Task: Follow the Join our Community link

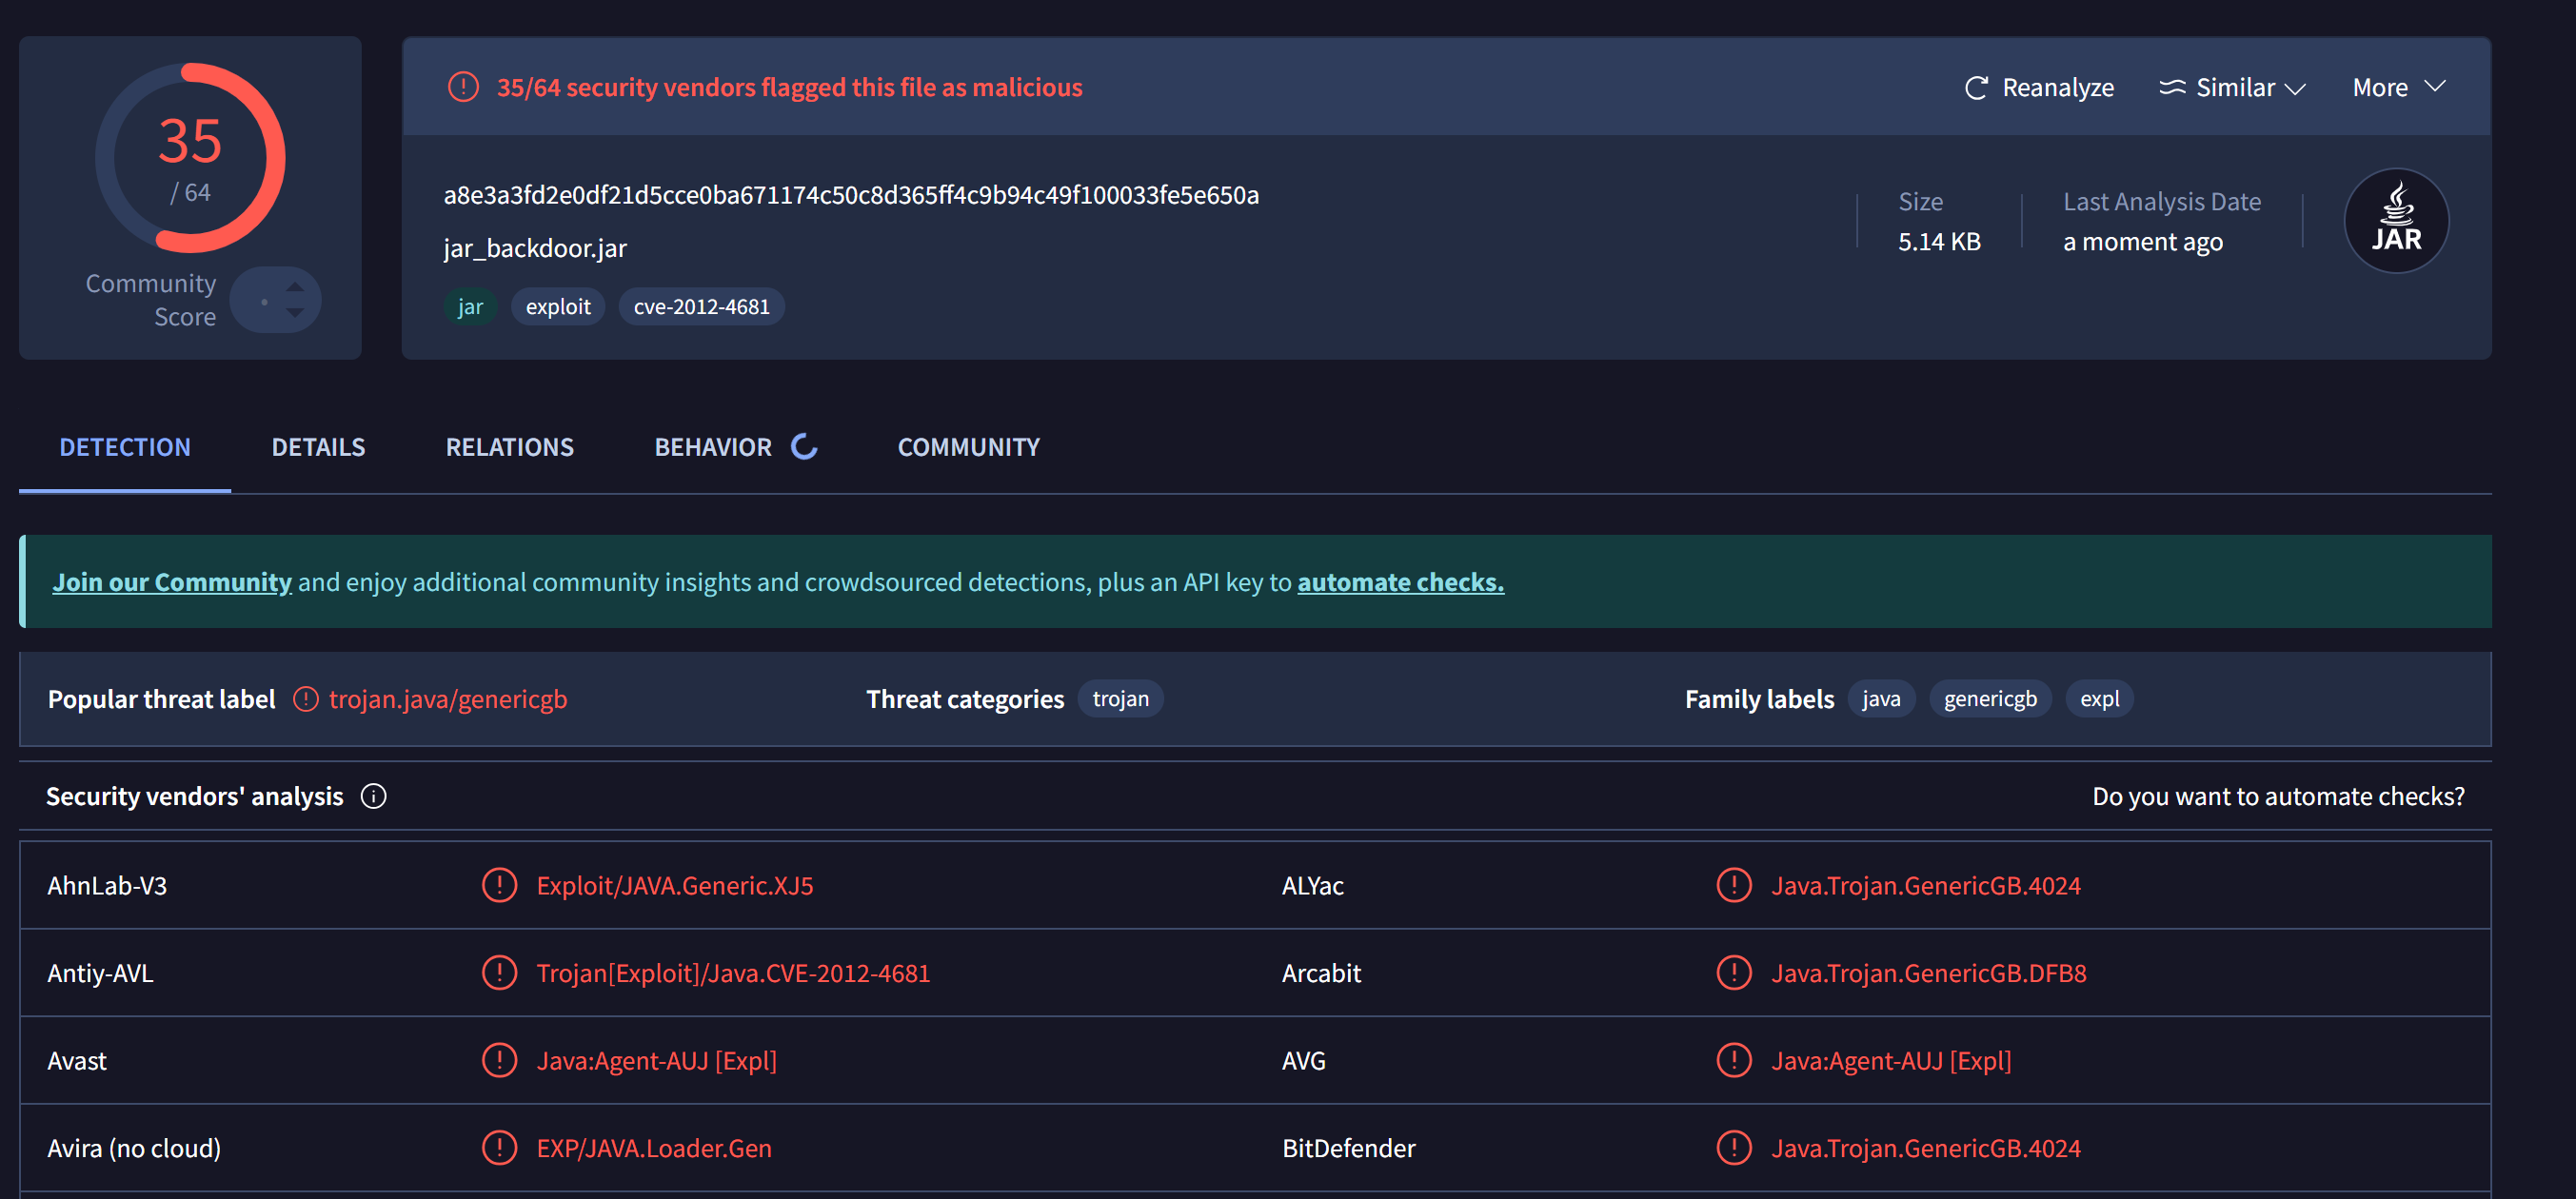Action: click(x=172, y=582)
